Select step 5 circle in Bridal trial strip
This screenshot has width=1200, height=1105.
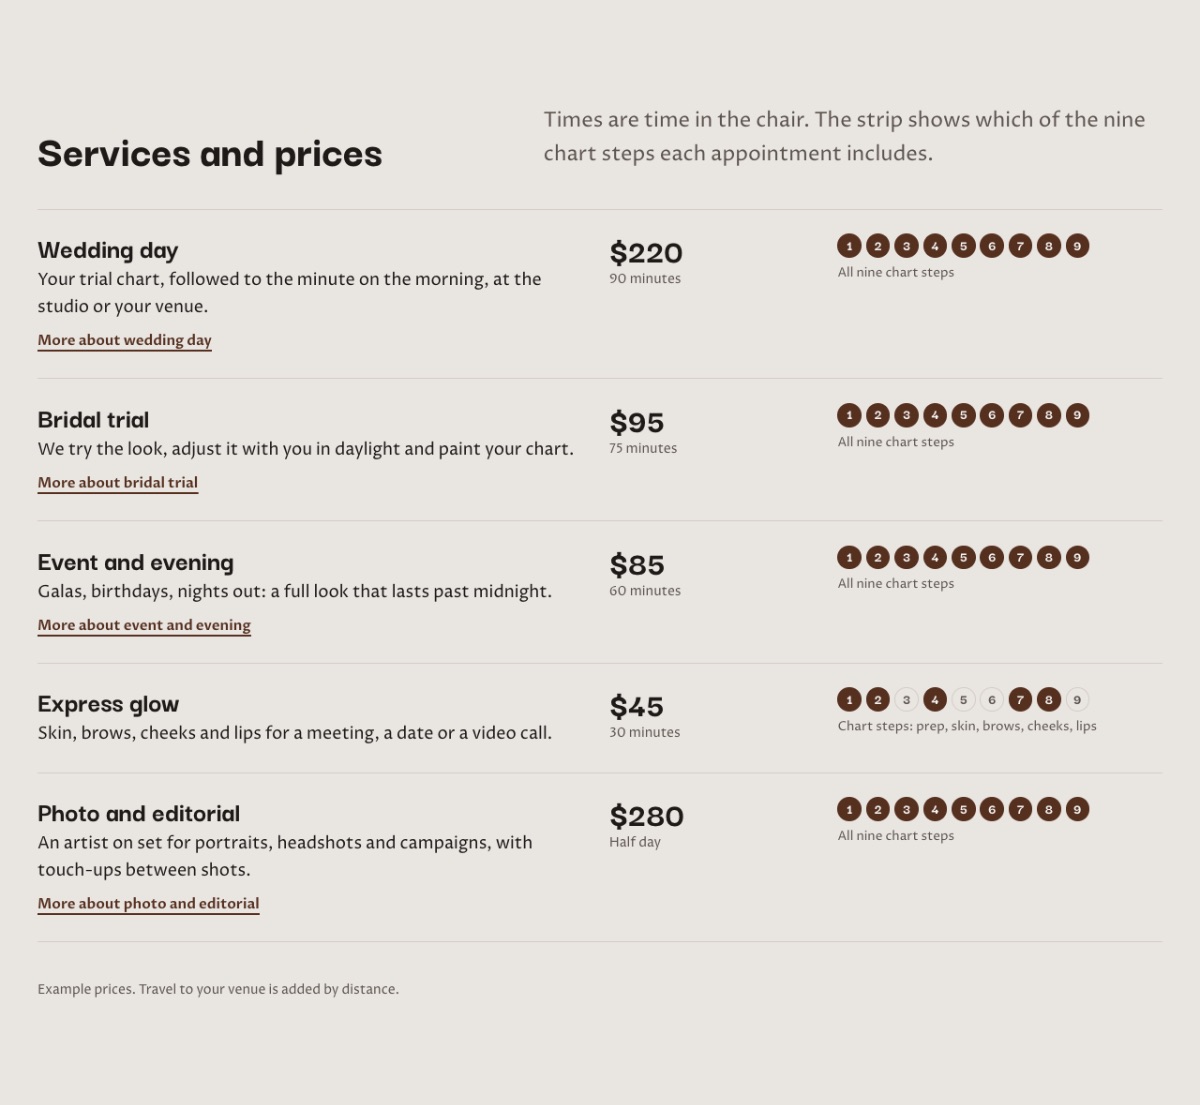click(963, 415)
